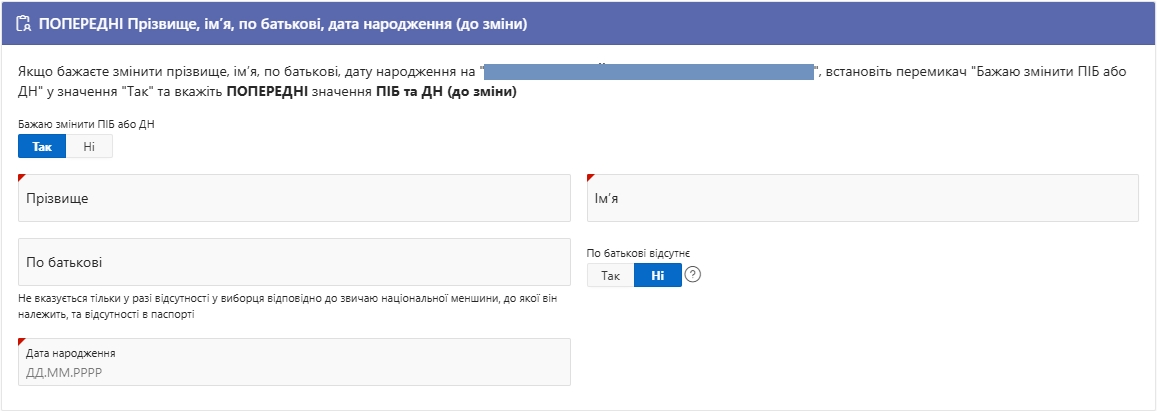Click into the По батькові text field
The width and height of the screenshot is (1157, 411).
294,262
